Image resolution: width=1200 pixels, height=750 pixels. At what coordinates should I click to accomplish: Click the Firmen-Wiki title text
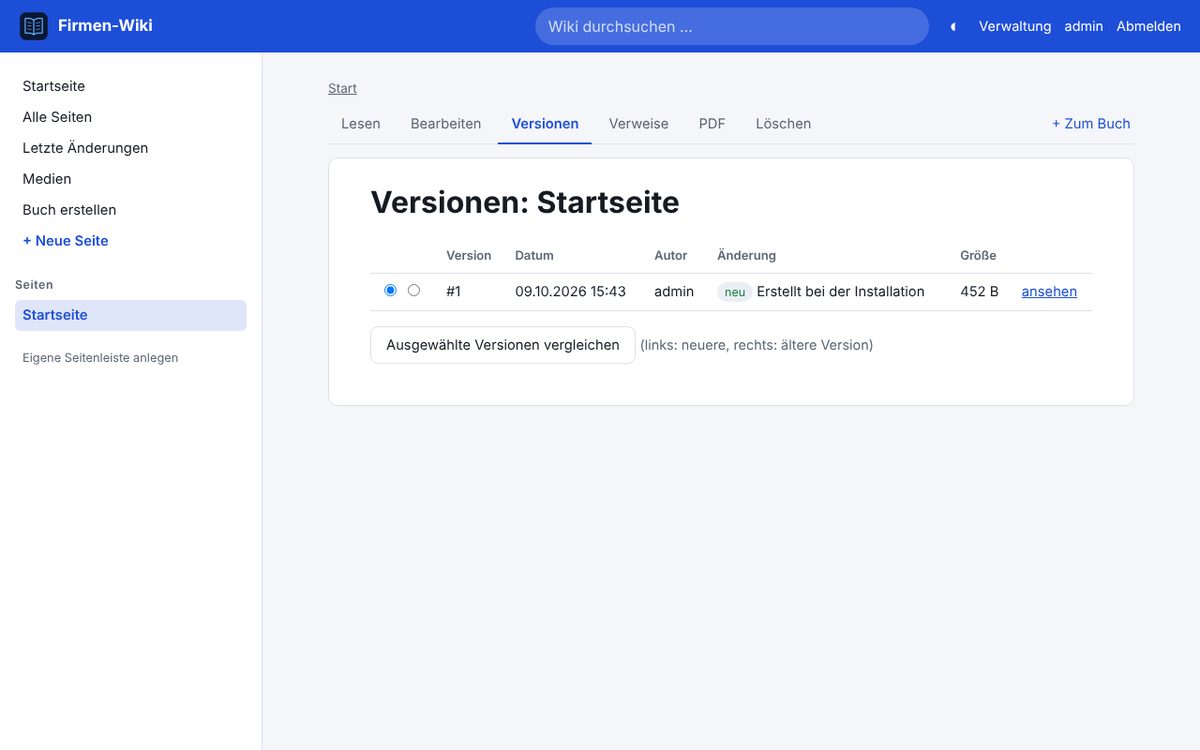pos(105,26)
